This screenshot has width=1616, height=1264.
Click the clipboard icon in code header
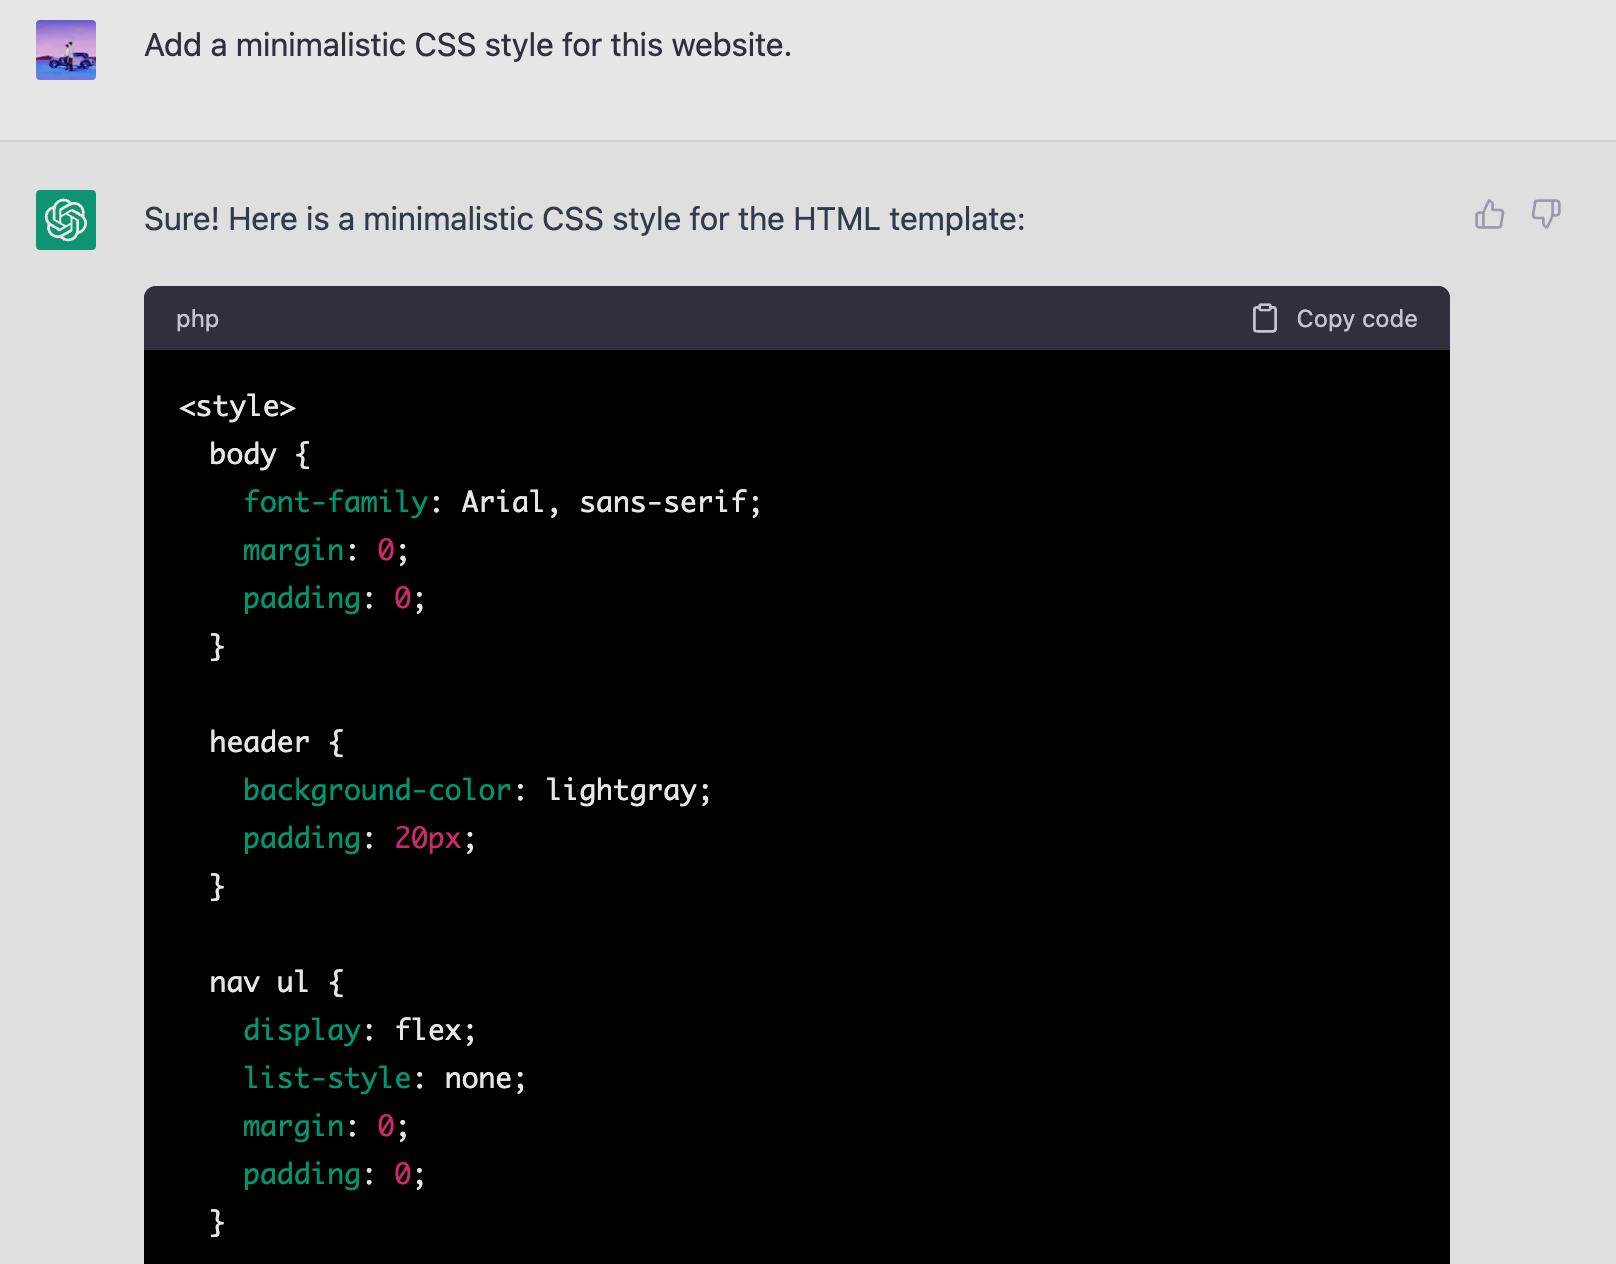(1265, 319)
